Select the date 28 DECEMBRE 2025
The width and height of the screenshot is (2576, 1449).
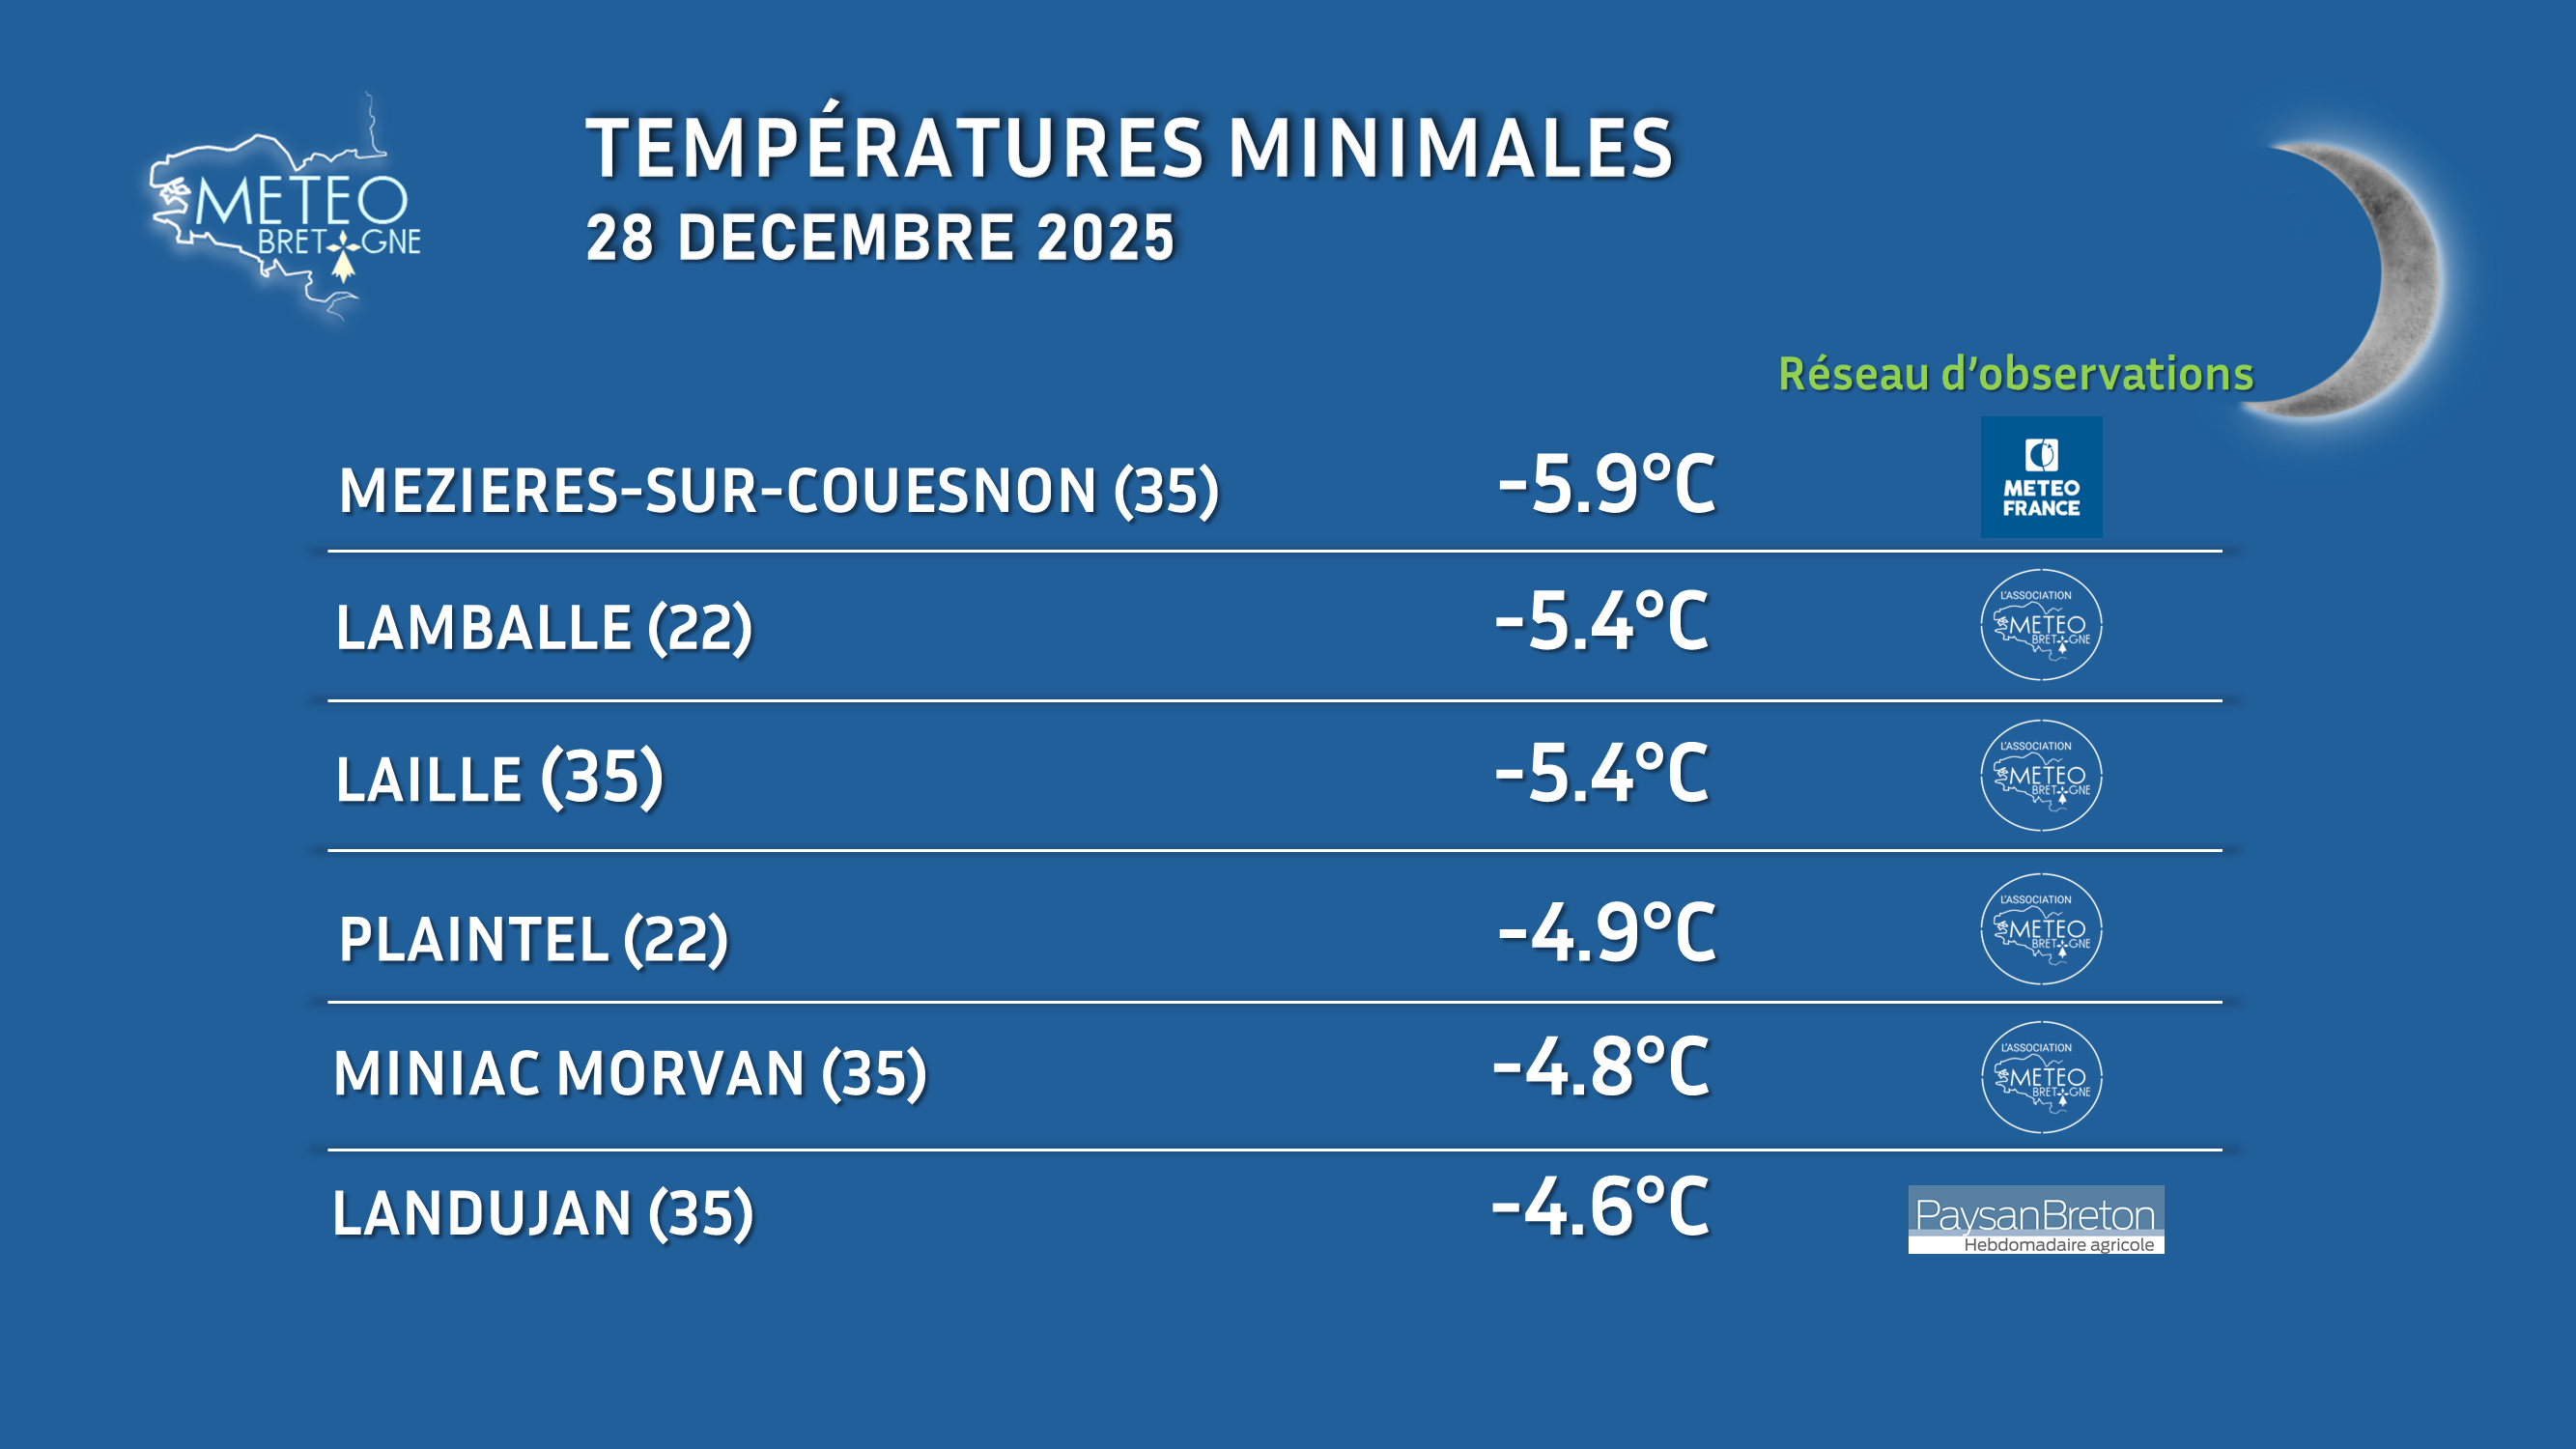(880, 238)
